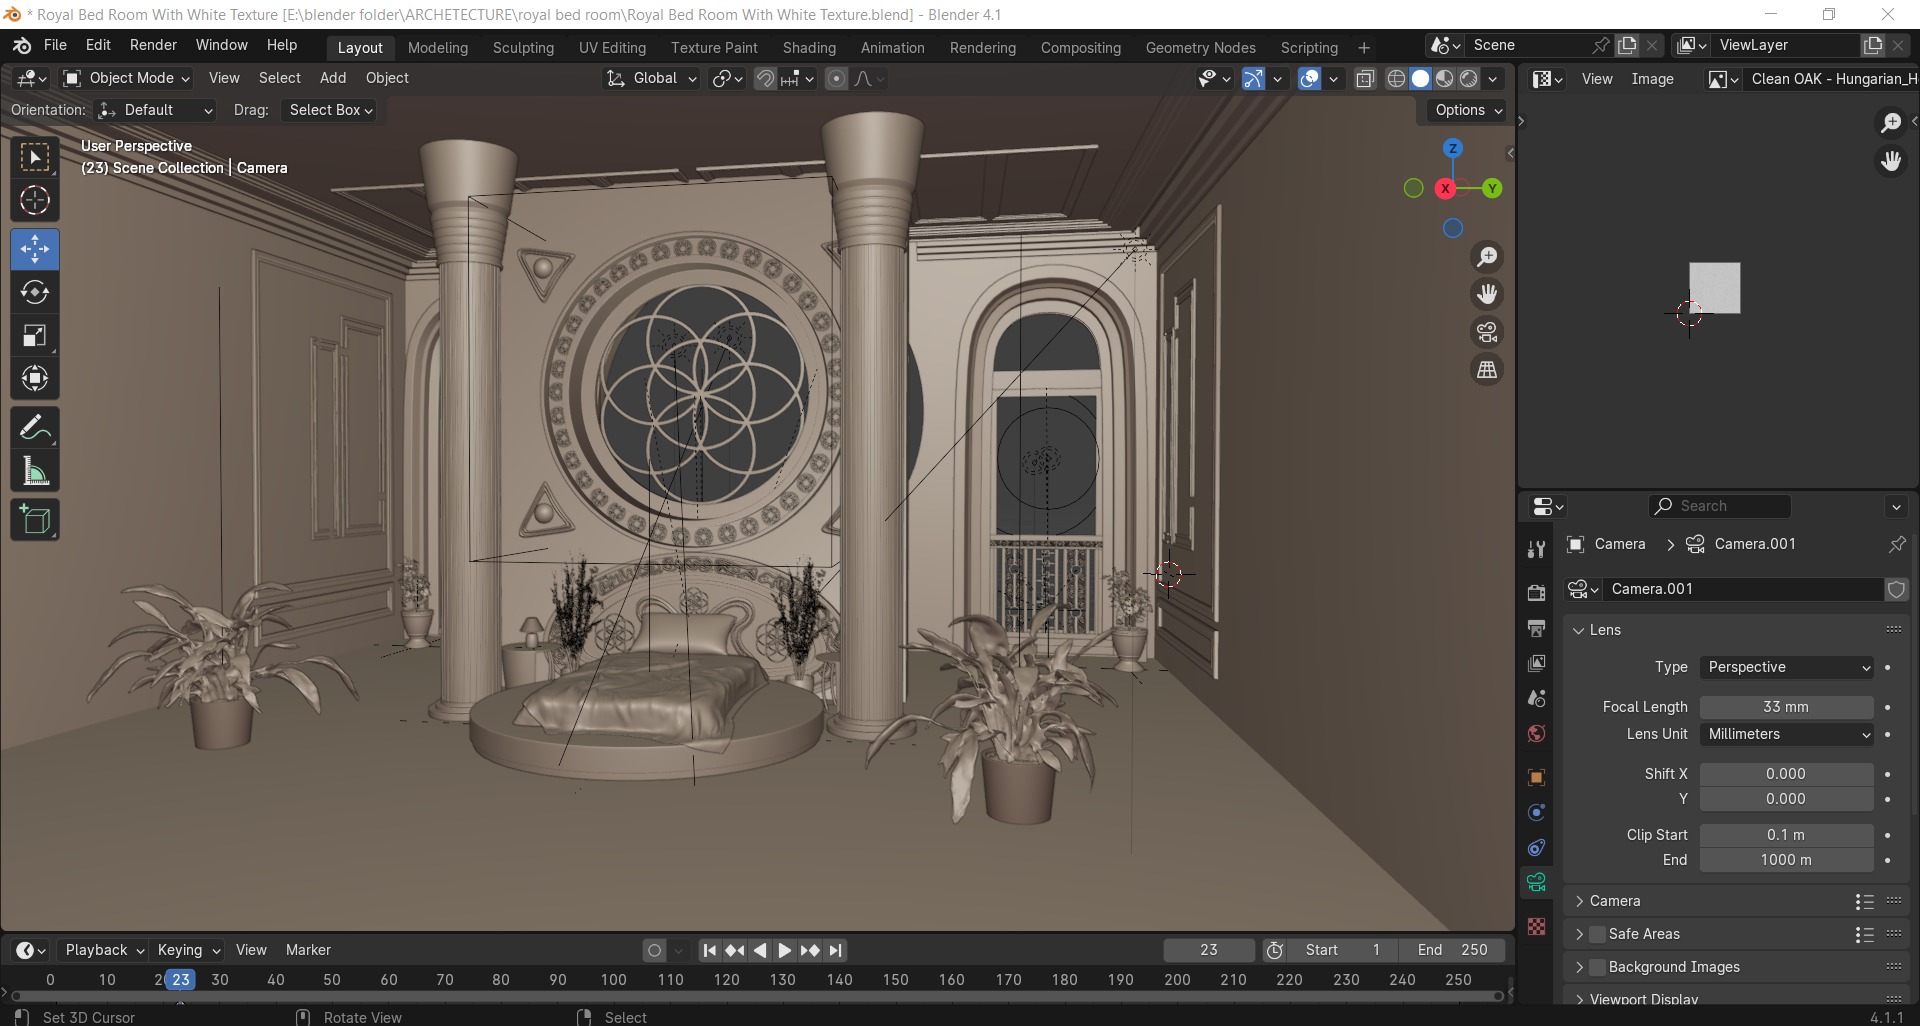Open the Keying dropdown
The width and height of the screenshot is (1920, 1026).
click(187, 950)
